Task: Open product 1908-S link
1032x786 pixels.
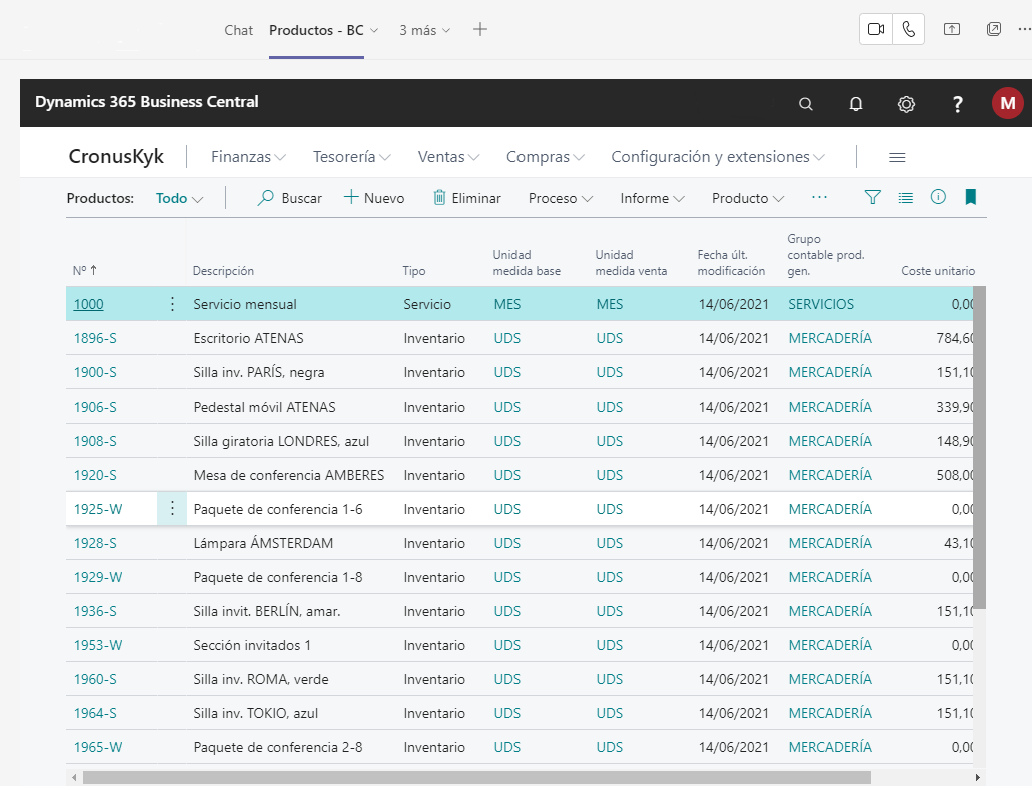Action: [x=95, y=441]
